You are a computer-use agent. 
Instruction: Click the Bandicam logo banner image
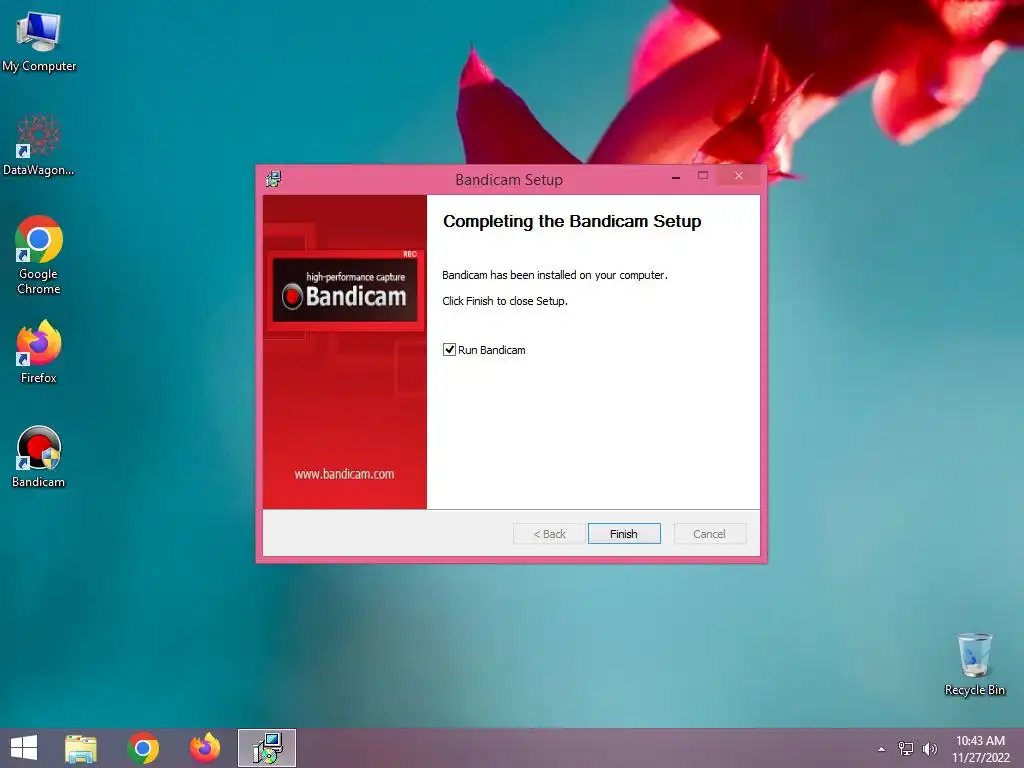click(x=345, y=289)
